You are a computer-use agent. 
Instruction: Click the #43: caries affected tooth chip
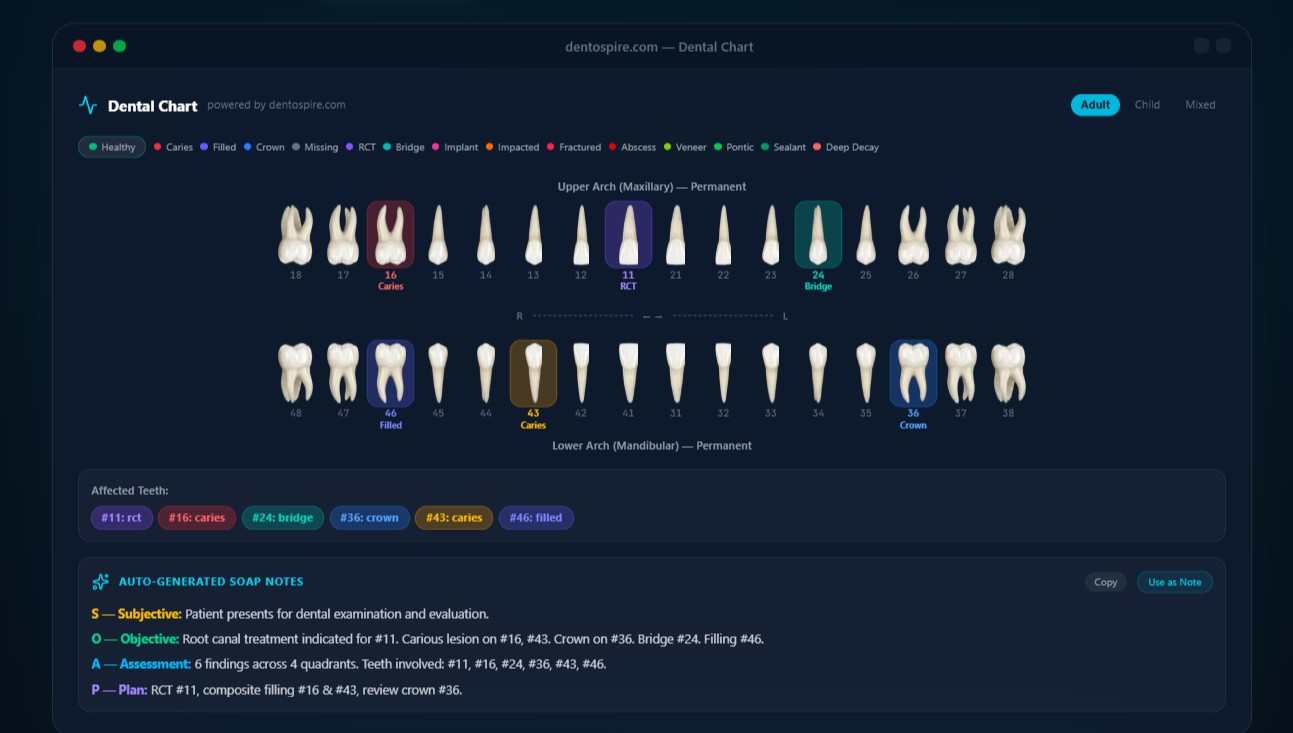[x=454, y=518]
